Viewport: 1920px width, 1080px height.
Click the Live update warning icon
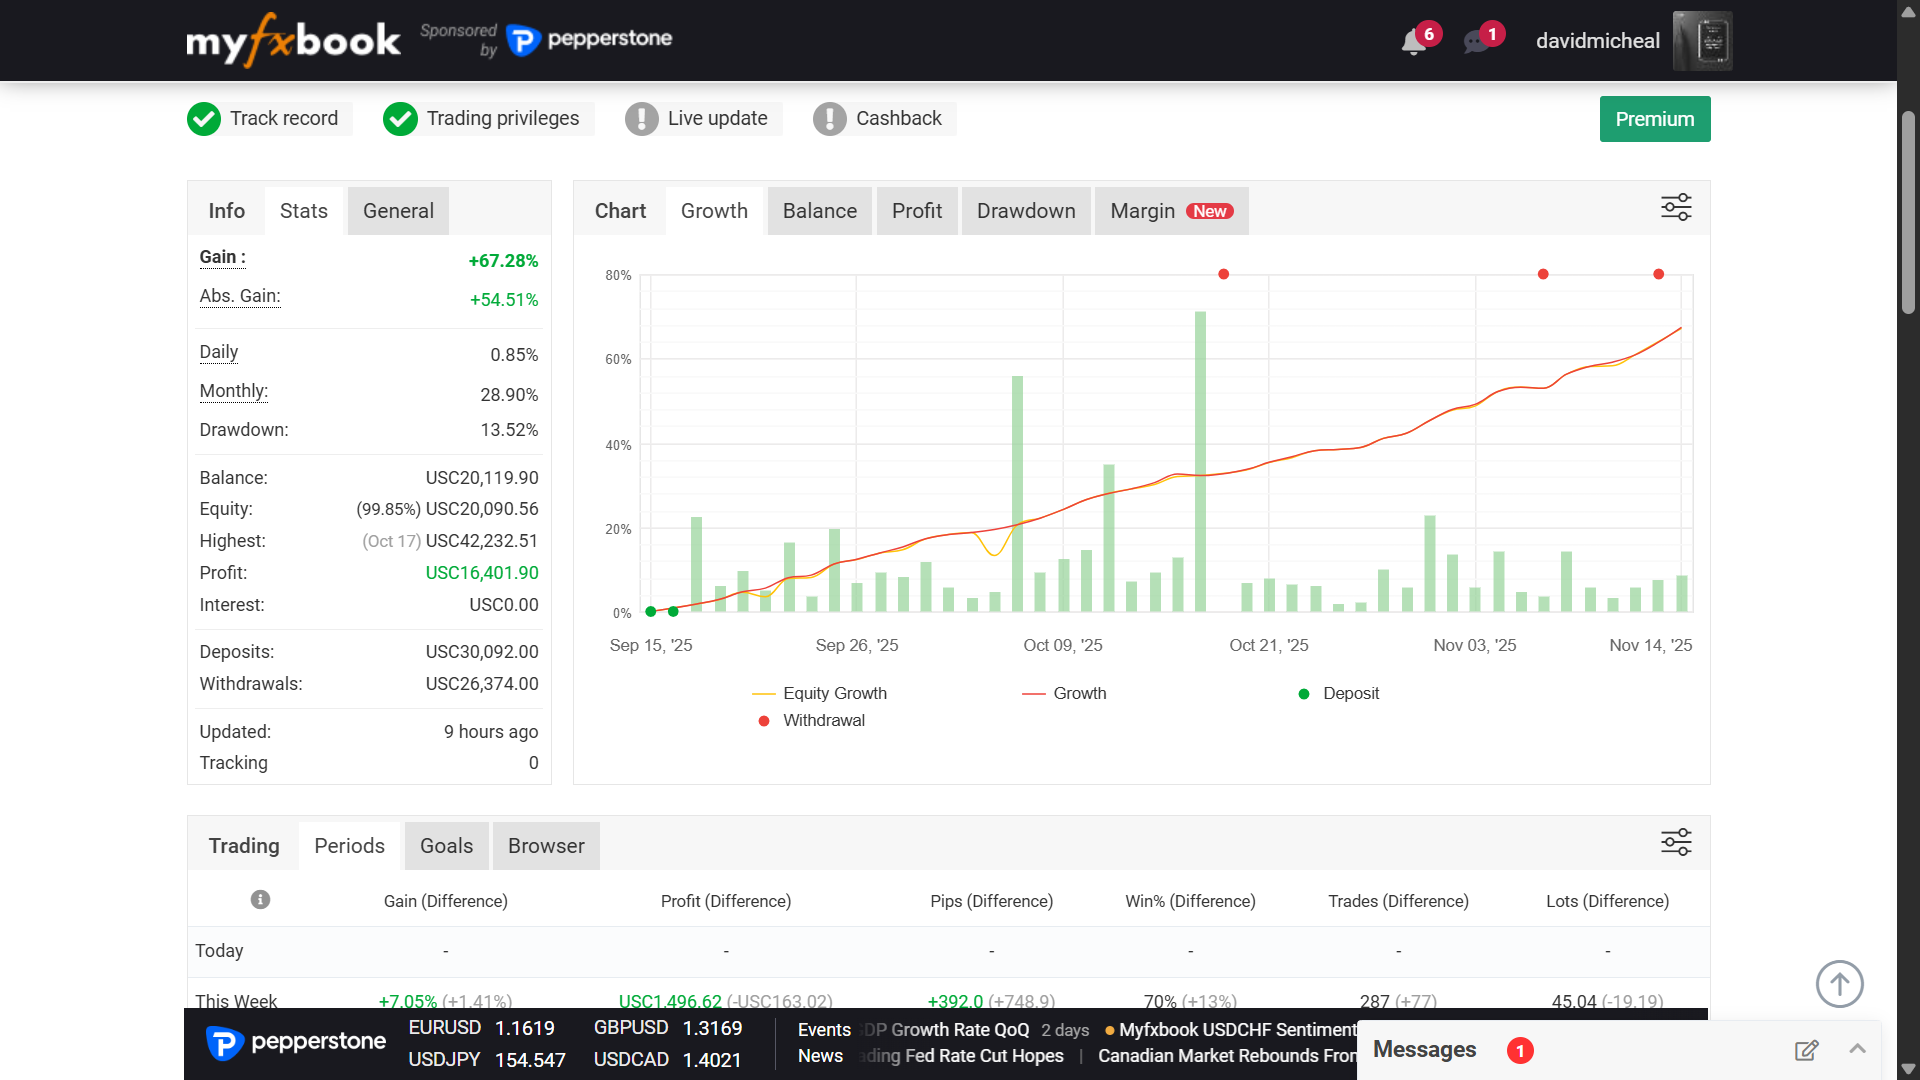[x=643, y=119]
